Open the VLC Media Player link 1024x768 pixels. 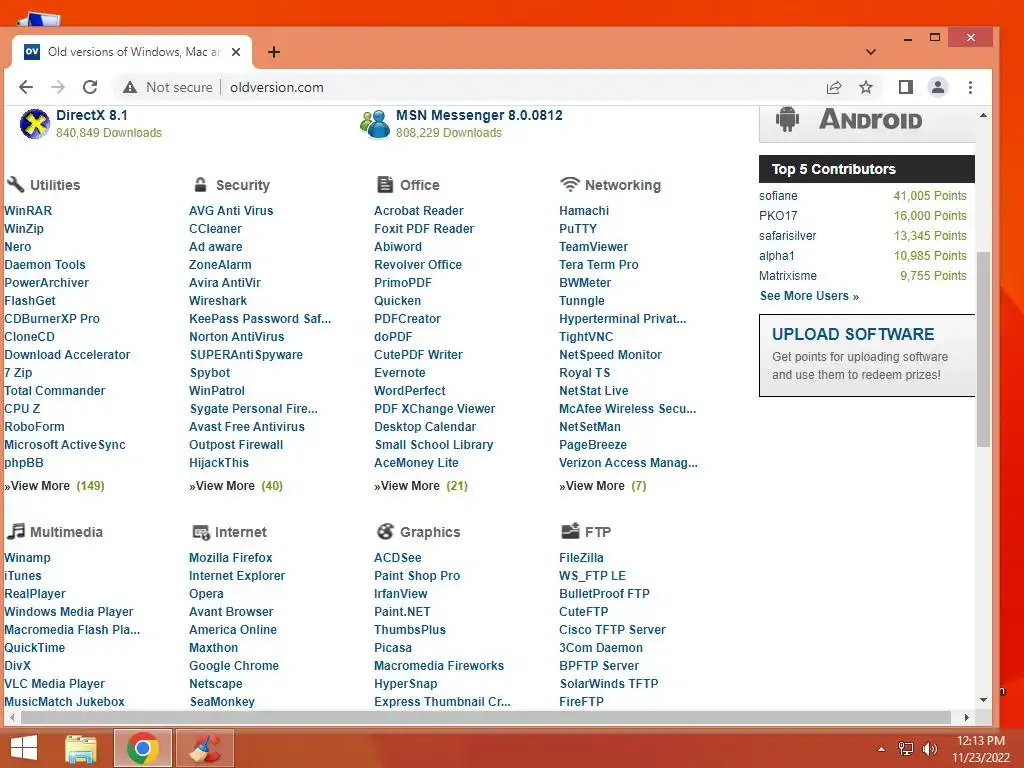(55, 684)
